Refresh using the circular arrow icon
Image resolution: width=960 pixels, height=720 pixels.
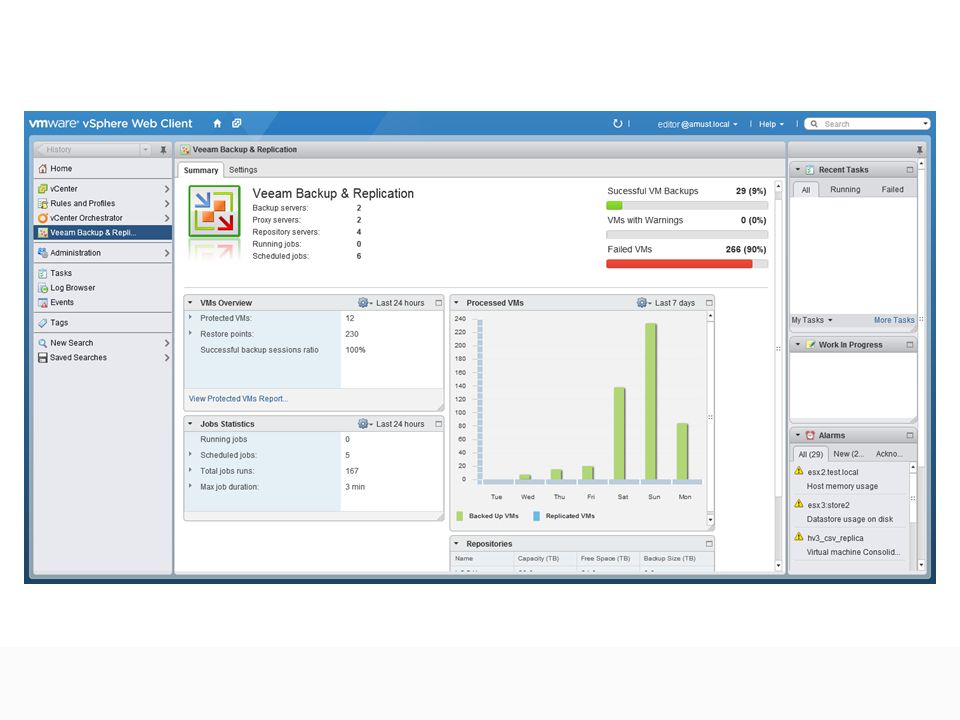[x=618, y=124]
